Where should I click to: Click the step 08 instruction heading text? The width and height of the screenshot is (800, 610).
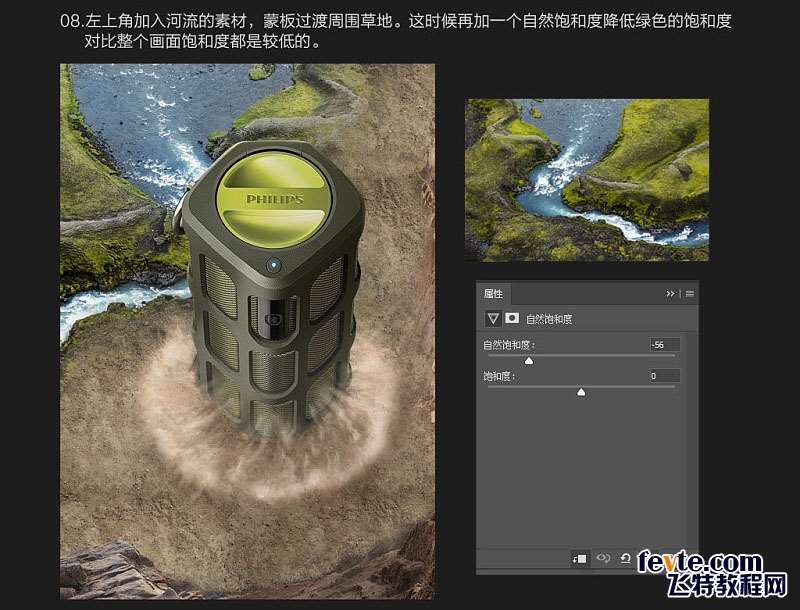click(x=396, y=31)
